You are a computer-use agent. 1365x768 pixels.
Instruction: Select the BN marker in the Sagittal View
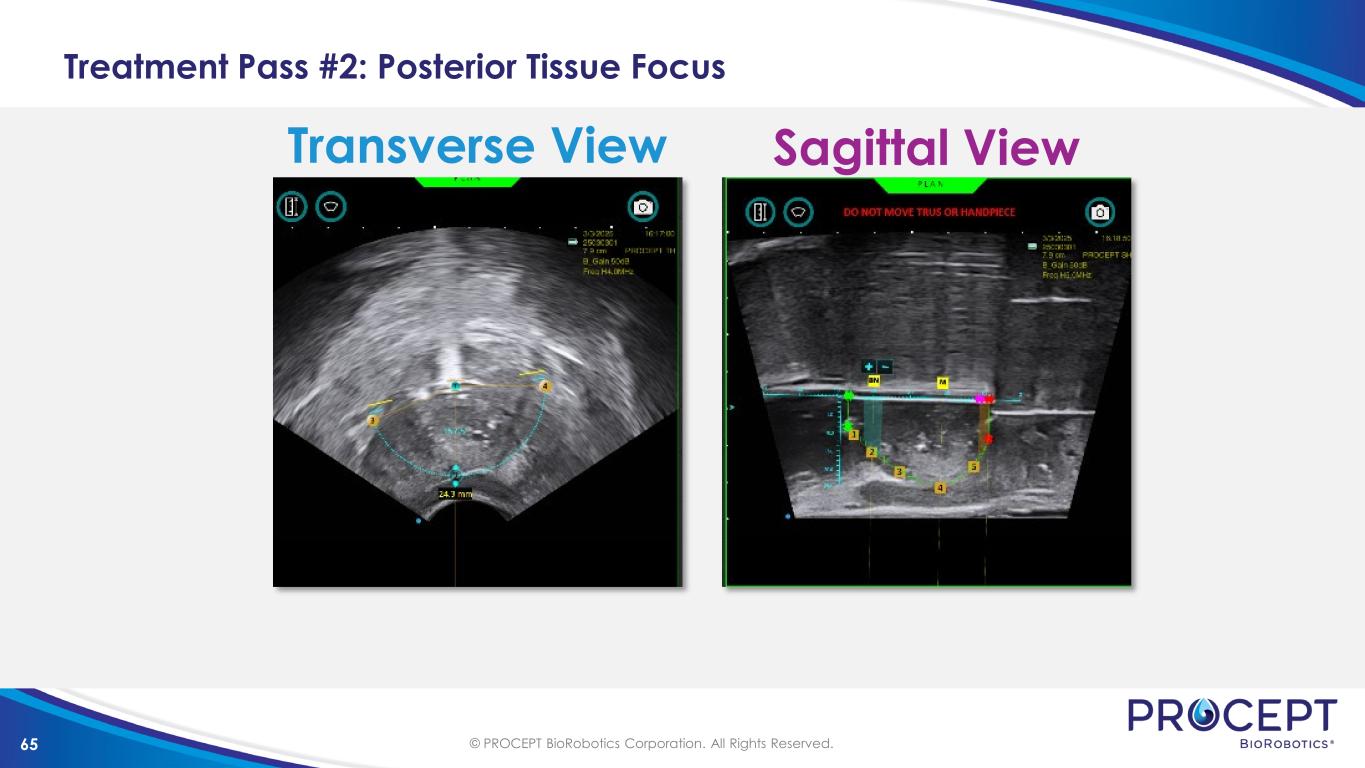(874, 382)
